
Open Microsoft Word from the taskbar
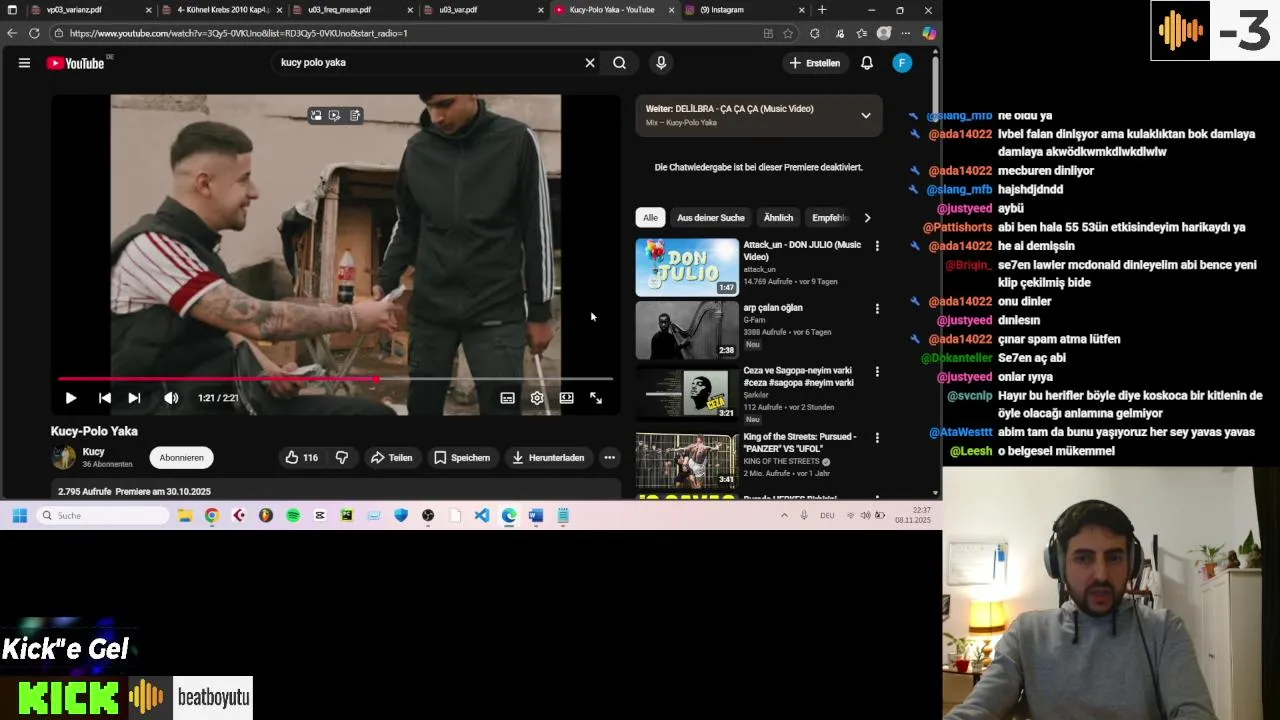[x=535, y=515]
